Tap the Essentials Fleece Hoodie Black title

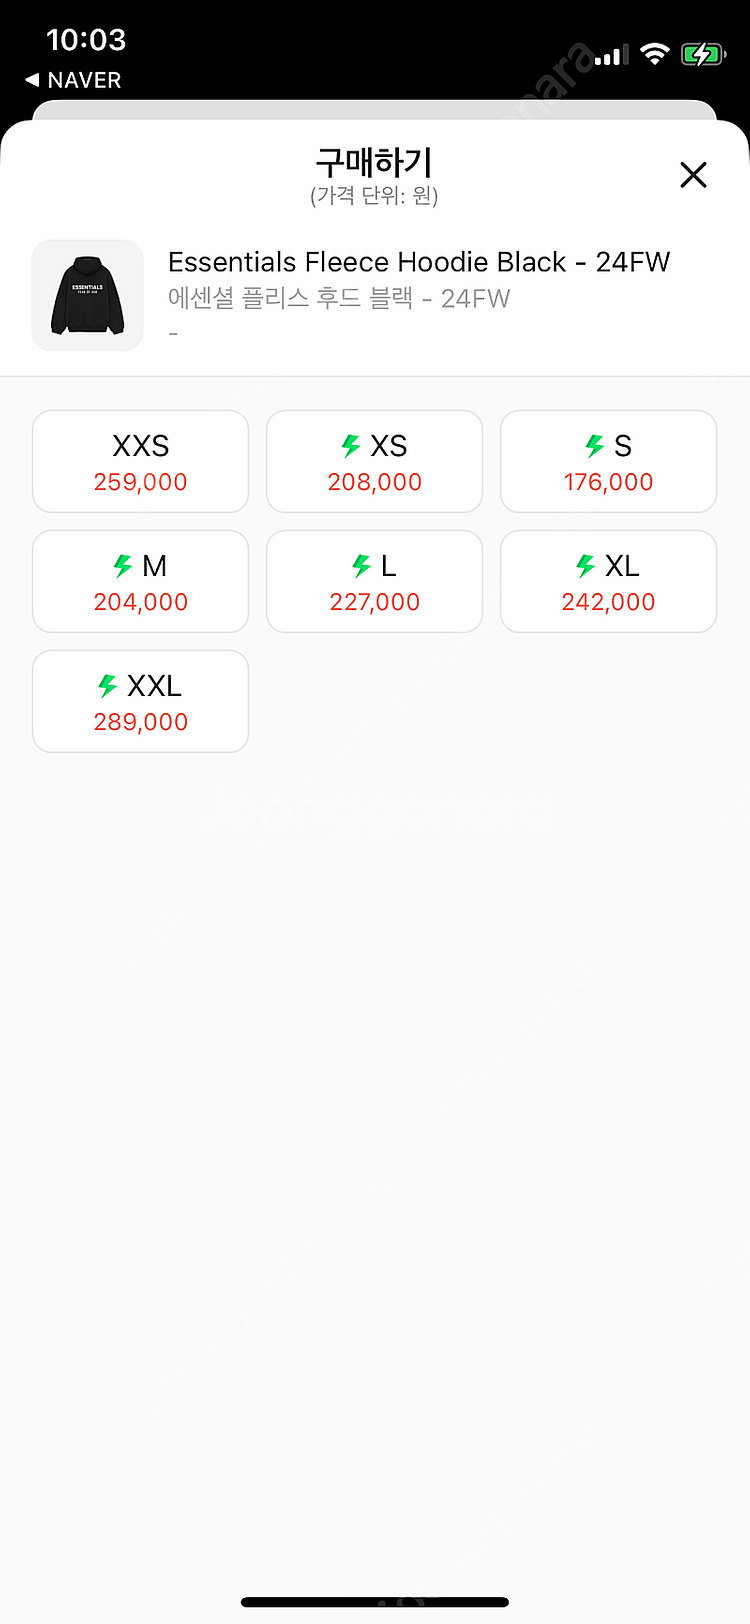coord(419,262)
